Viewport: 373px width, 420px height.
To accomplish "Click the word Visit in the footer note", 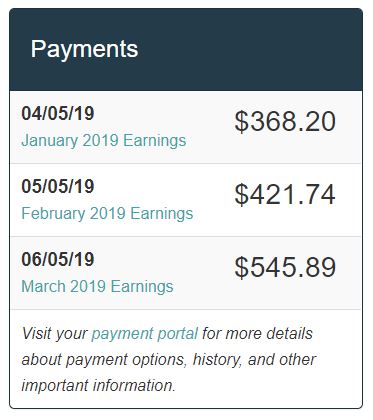I will coord(36,333).
